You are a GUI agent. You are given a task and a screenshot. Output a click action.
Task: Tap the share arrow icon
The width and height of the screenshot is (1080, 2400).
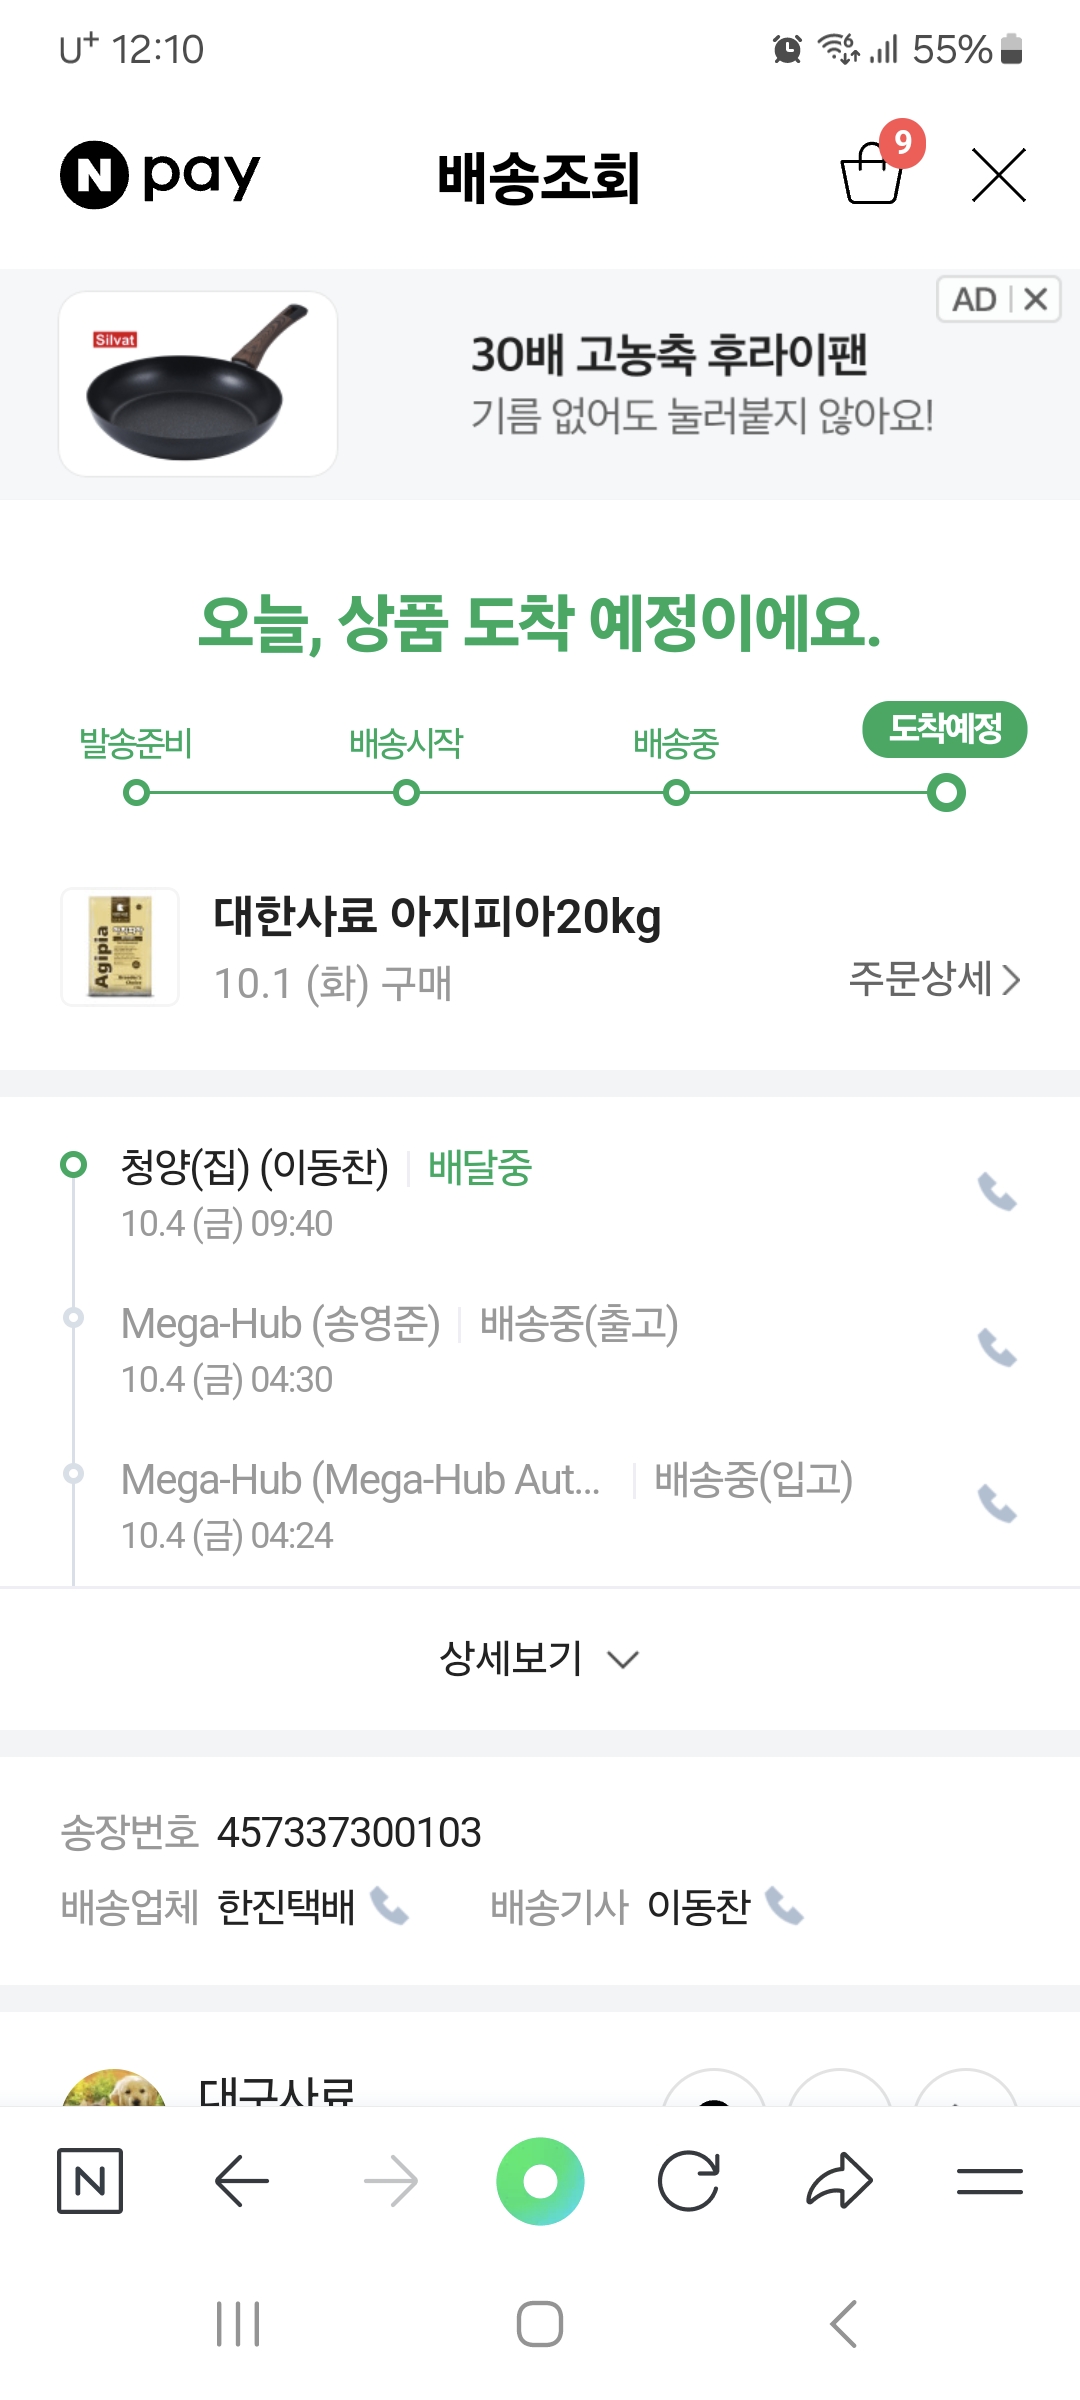pos(839,2181)
